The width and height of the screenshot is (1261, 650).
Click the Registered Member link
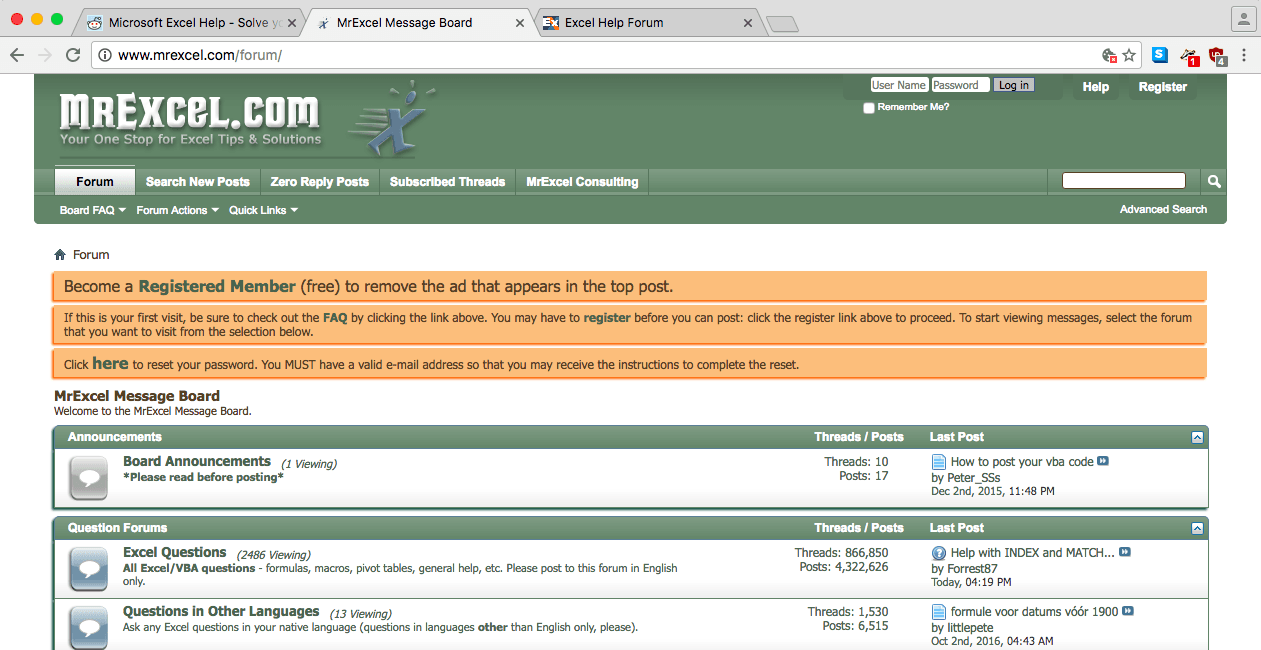[217, 286]
